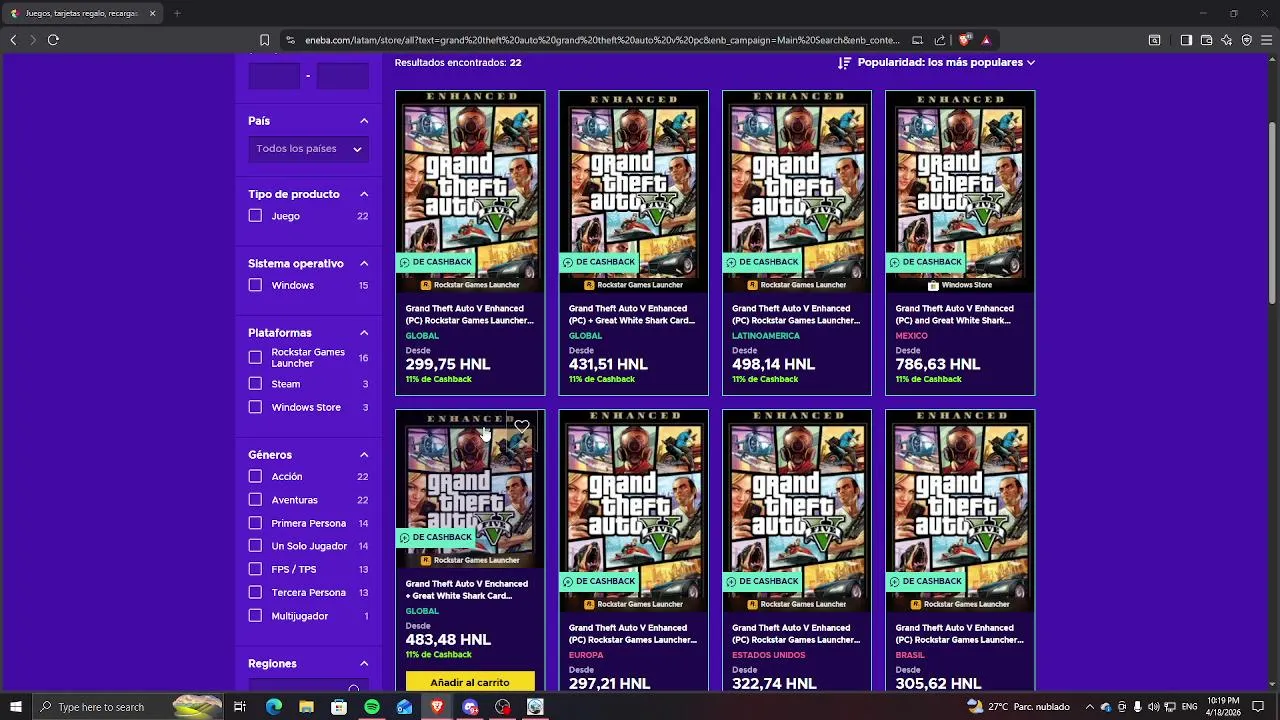
Task: Open File Explorer from the taskbar
Action: point(306,707)
